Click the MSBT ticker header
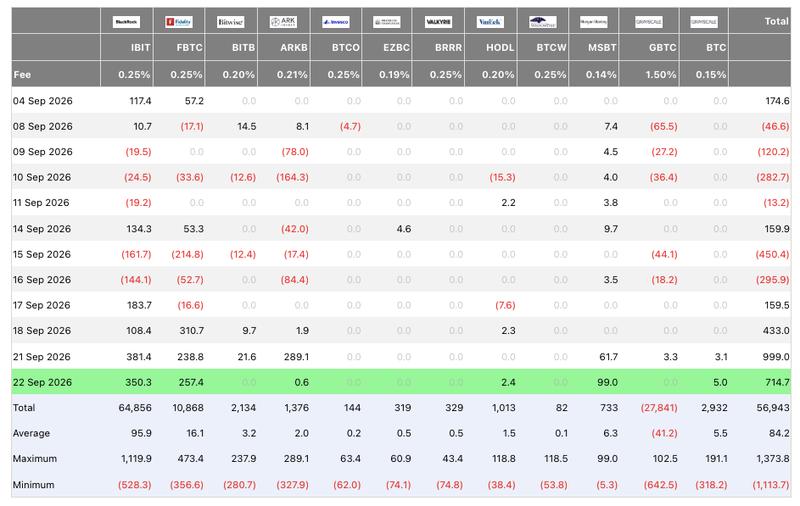The image size is (800, 506). (x=602, y=47)
